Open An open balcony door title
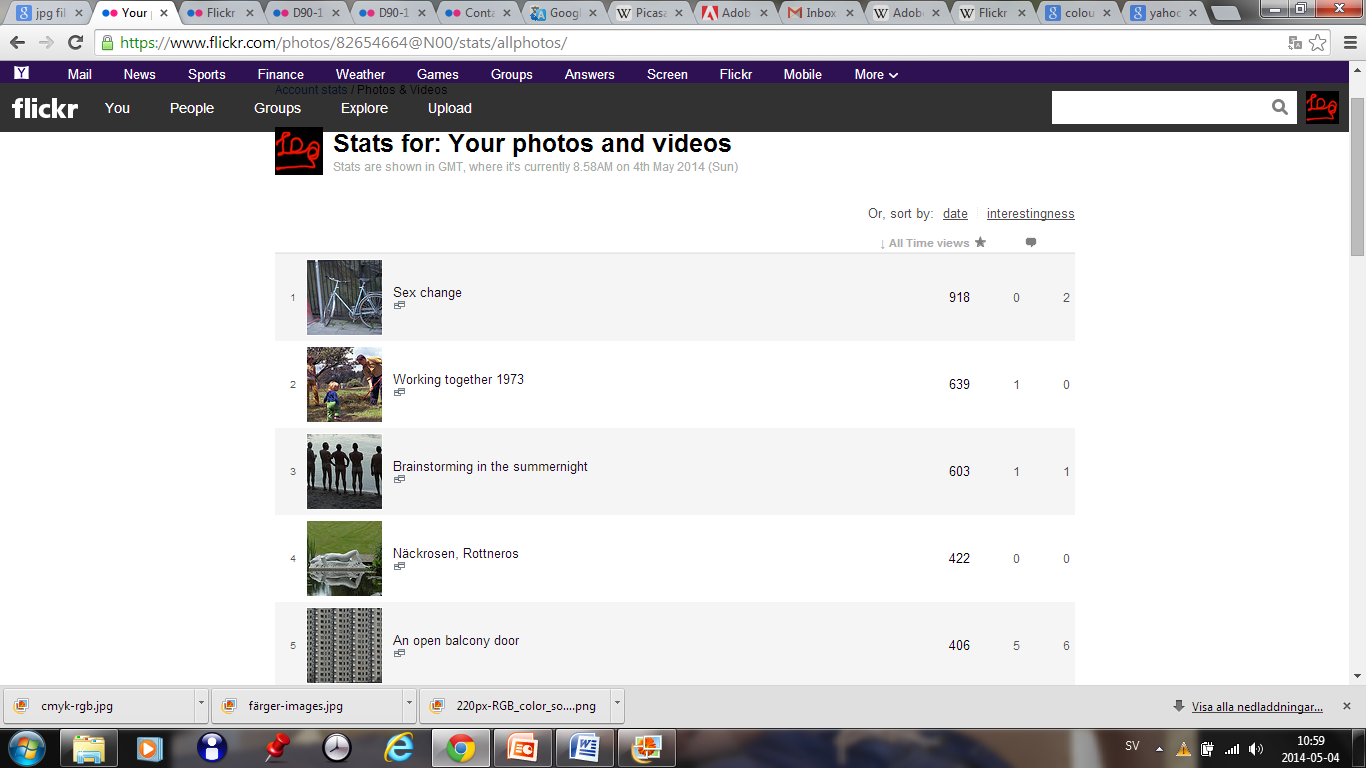Screen dimensions: 1366x768 pyautogui.click(x=456, y=640)
